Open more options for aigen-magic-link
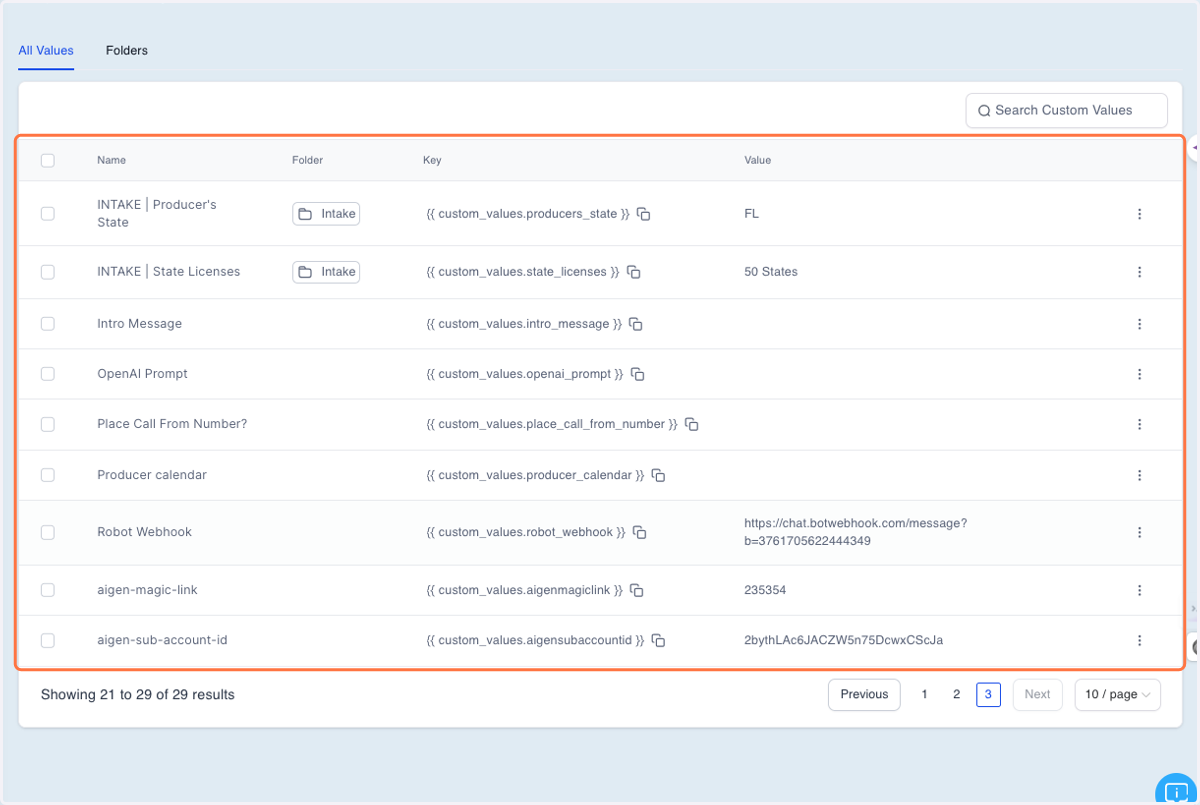This screenshot has width=1200, height=805. pos(1139,590)
